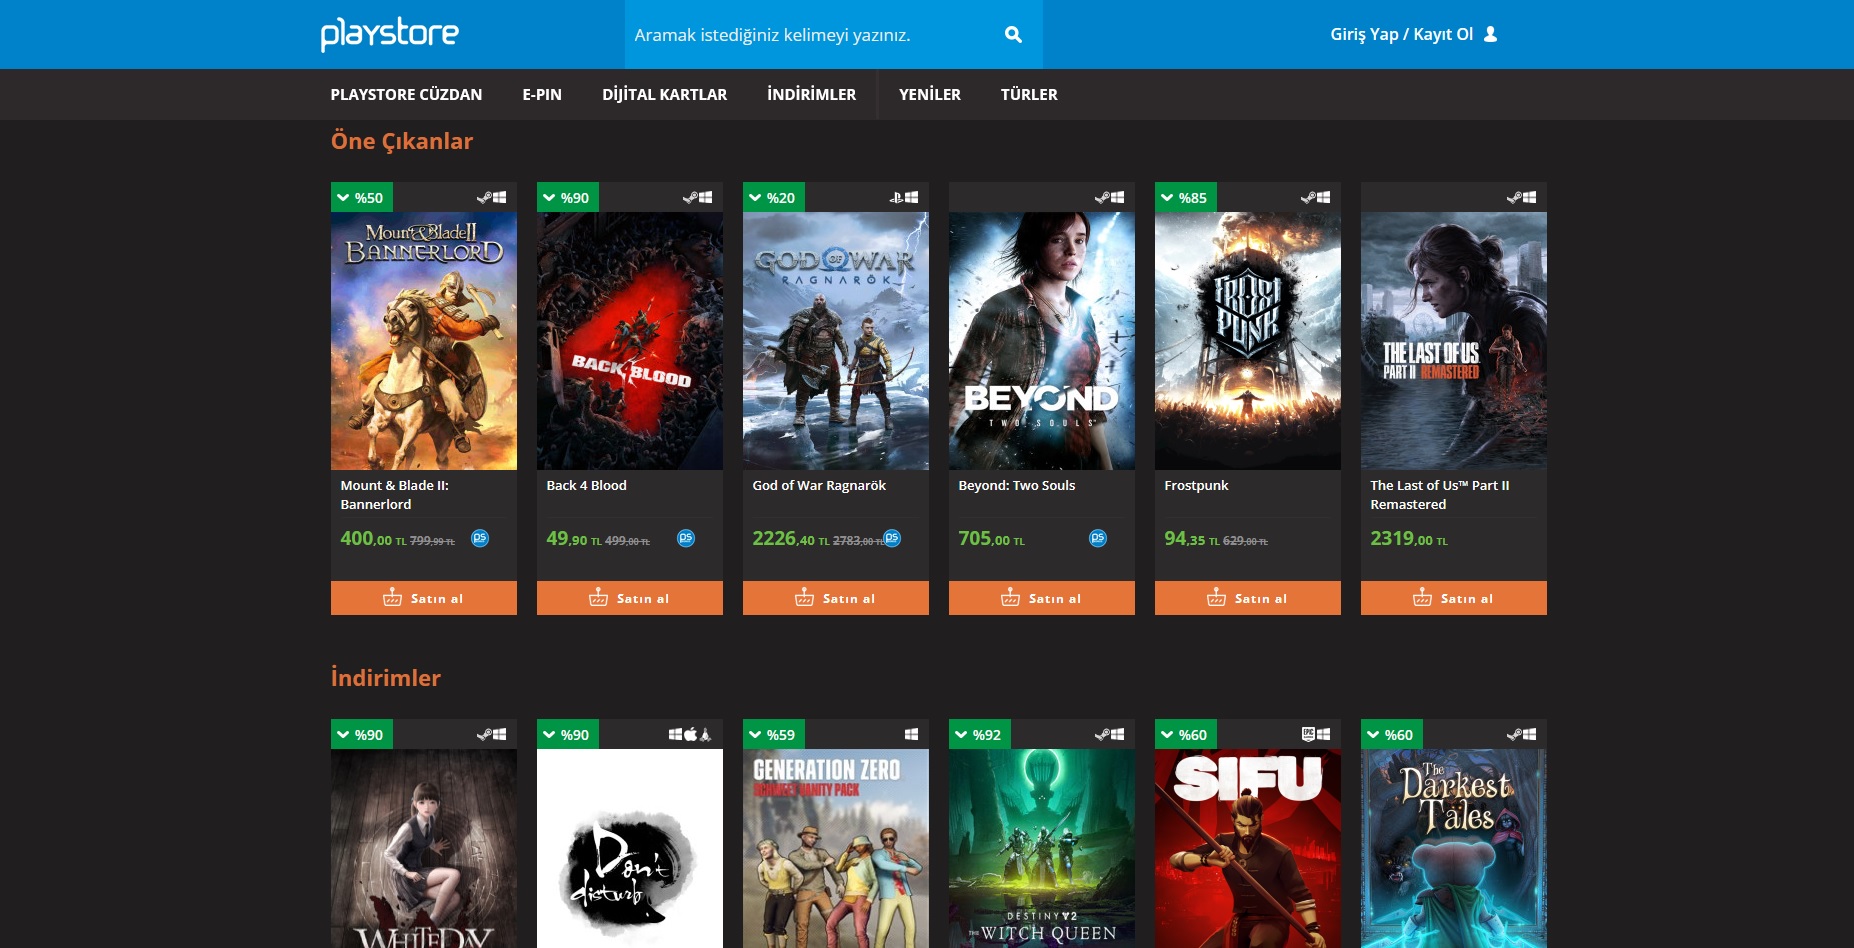Click the 'Frostpunk' title text
The image size is (1854, 948).
point(1196,486)
